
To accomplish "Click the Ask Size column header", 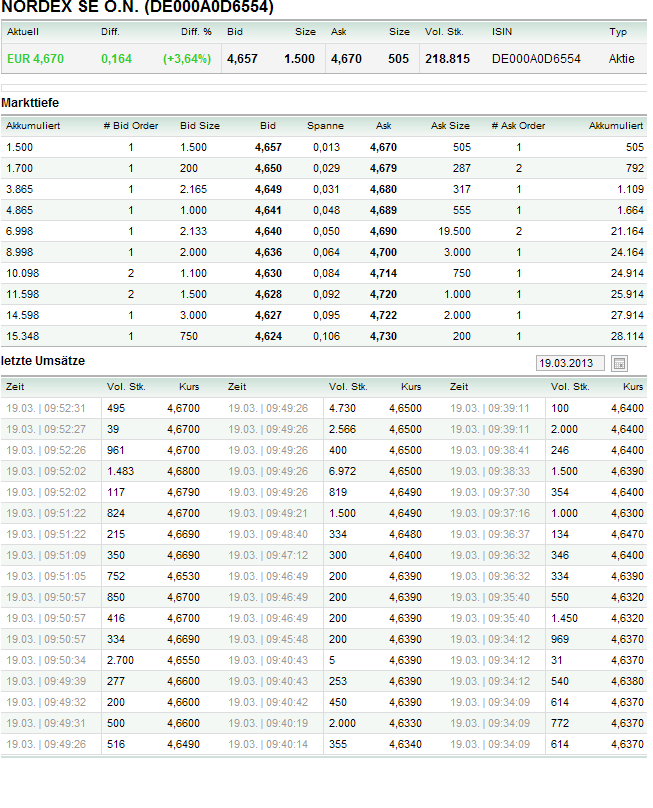I will click(x=450, y=126).
